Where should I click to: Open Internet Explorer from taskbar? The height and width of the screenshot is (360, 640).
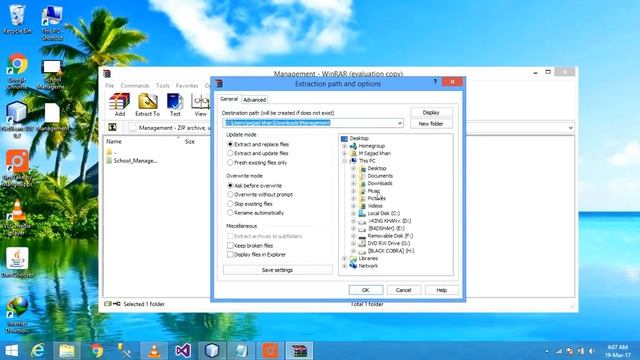point(38,351)
